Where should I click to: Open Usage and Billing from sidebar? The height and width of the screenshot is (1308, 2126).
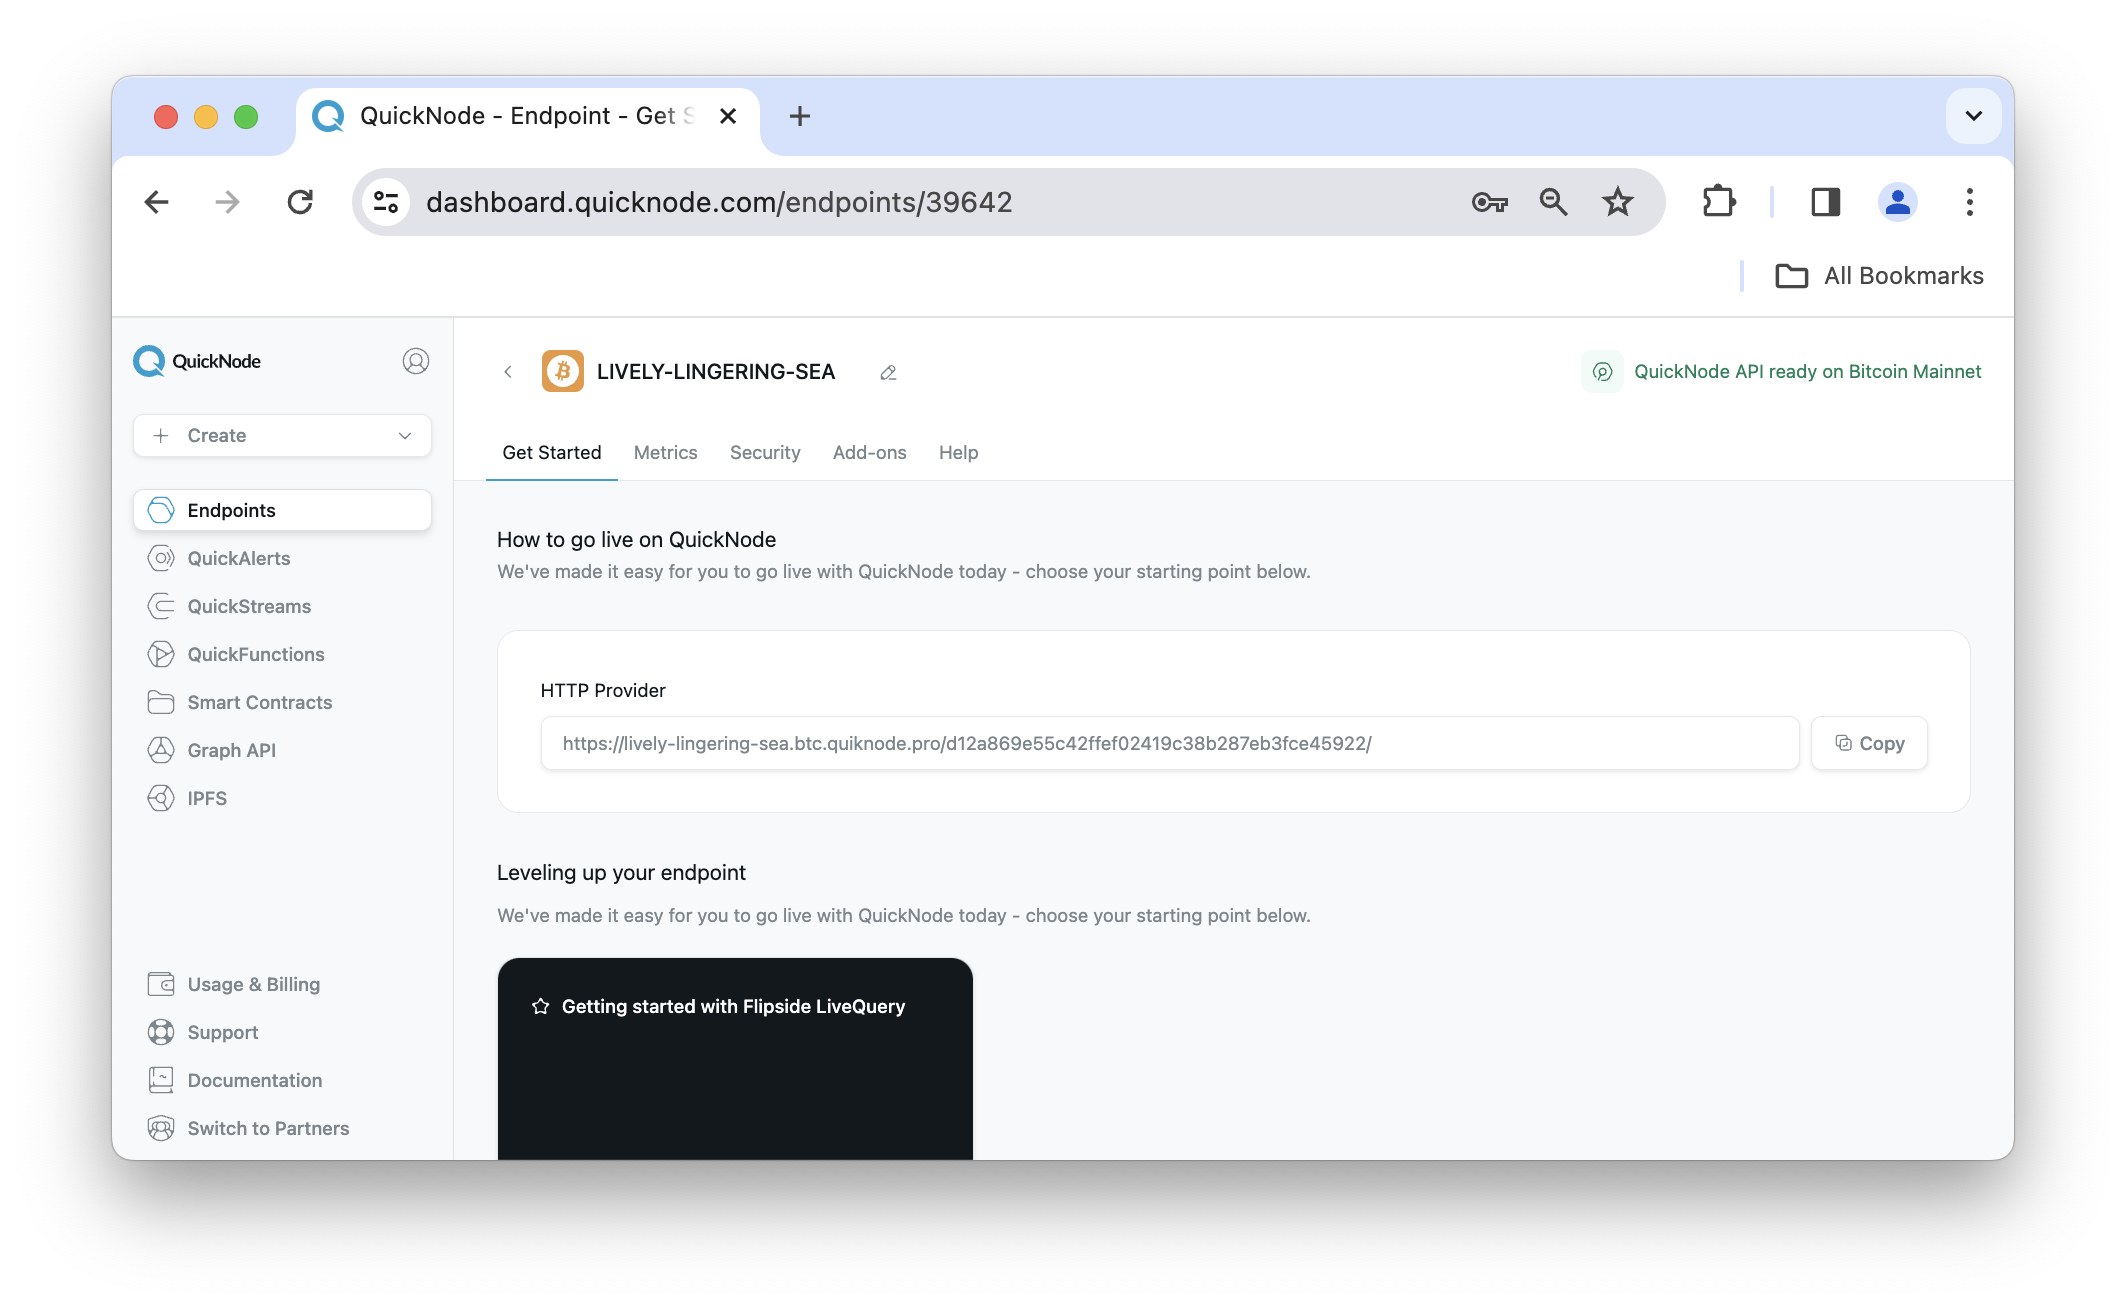(254, 984)
